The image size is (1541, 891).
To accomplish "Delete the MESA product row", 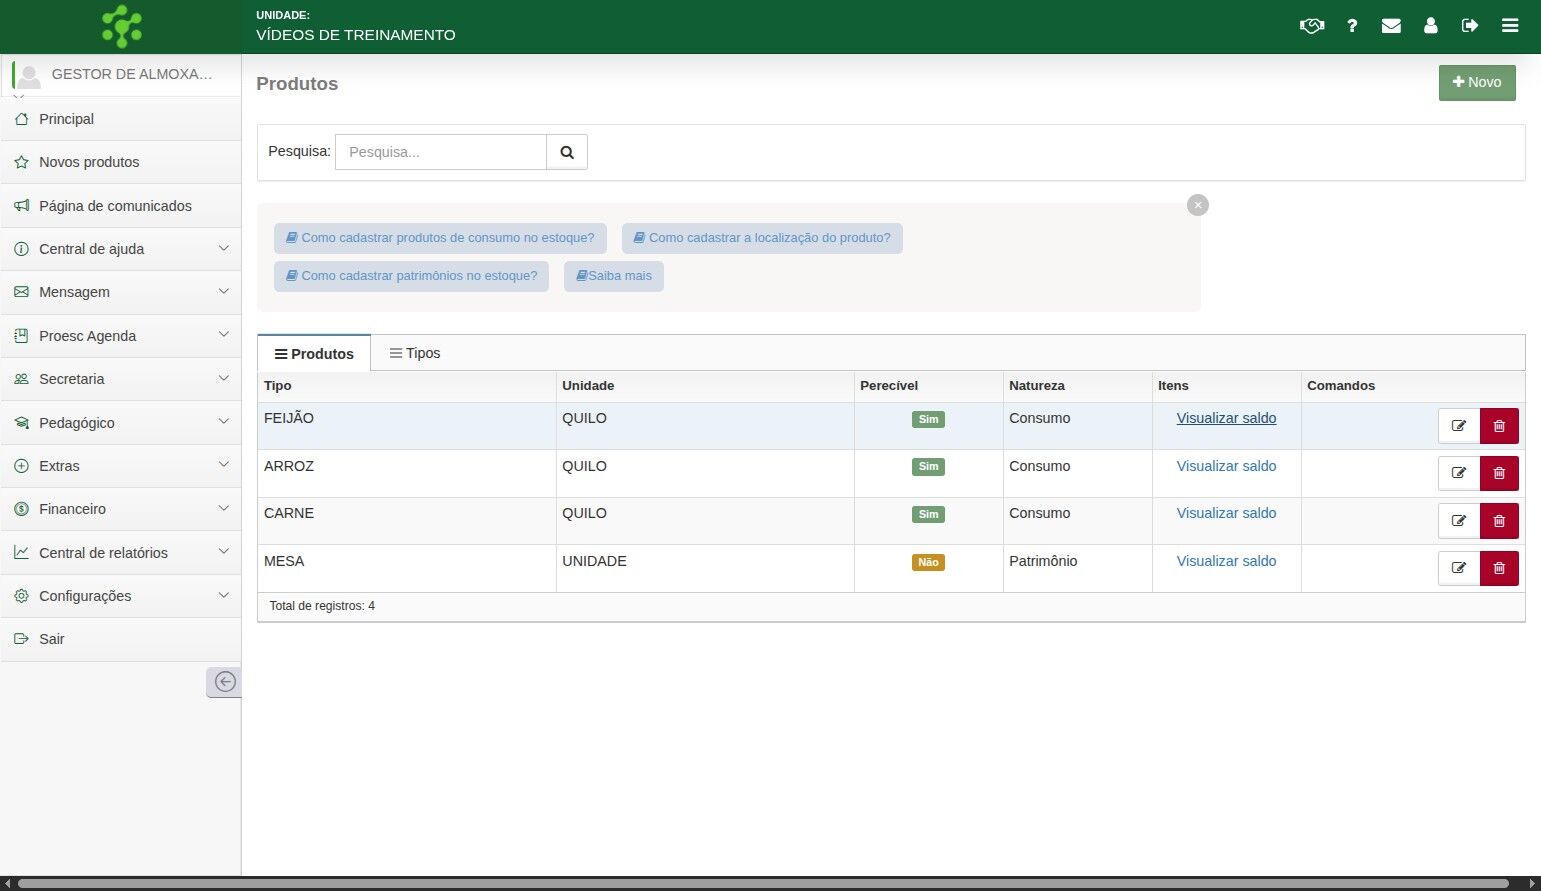I will point(1499,568).
